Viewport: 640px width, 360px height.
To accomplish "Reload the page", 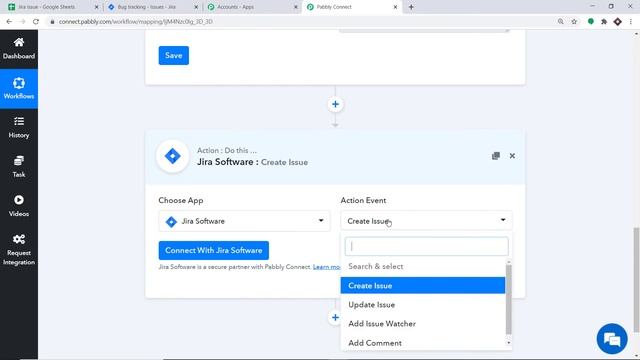I will [36, 22].
